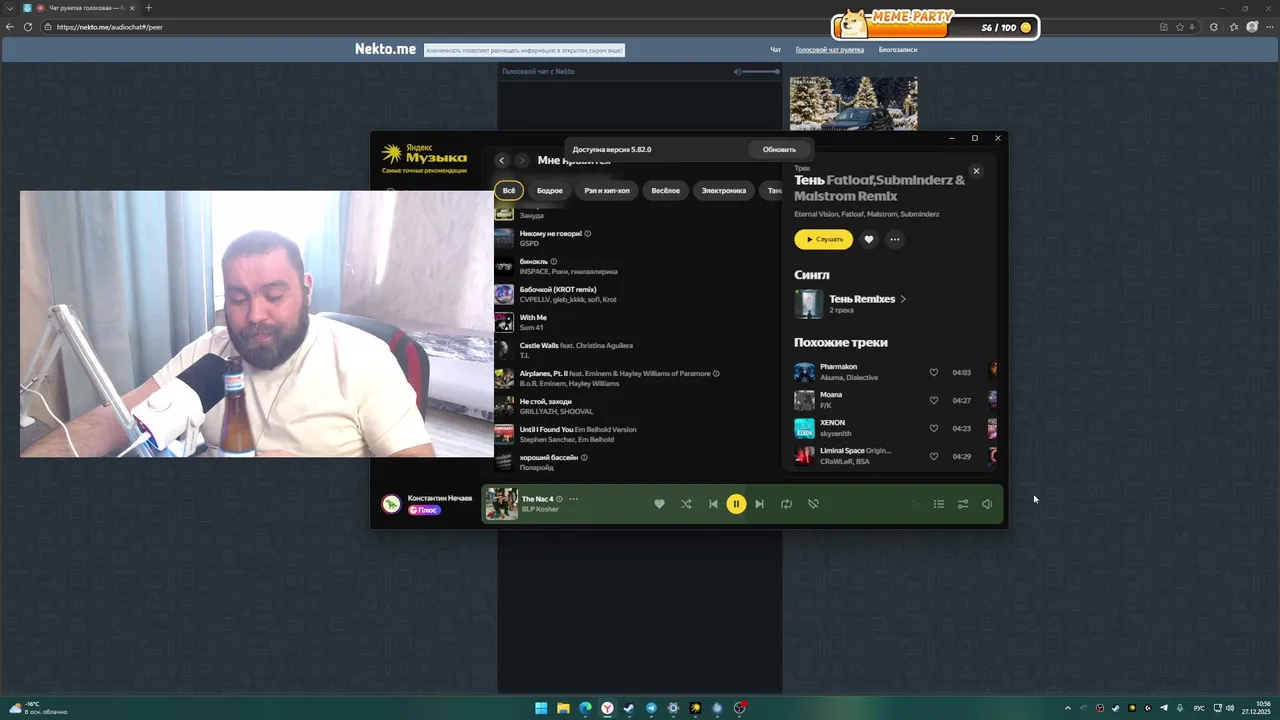Reload the browser page

(28, 27)
